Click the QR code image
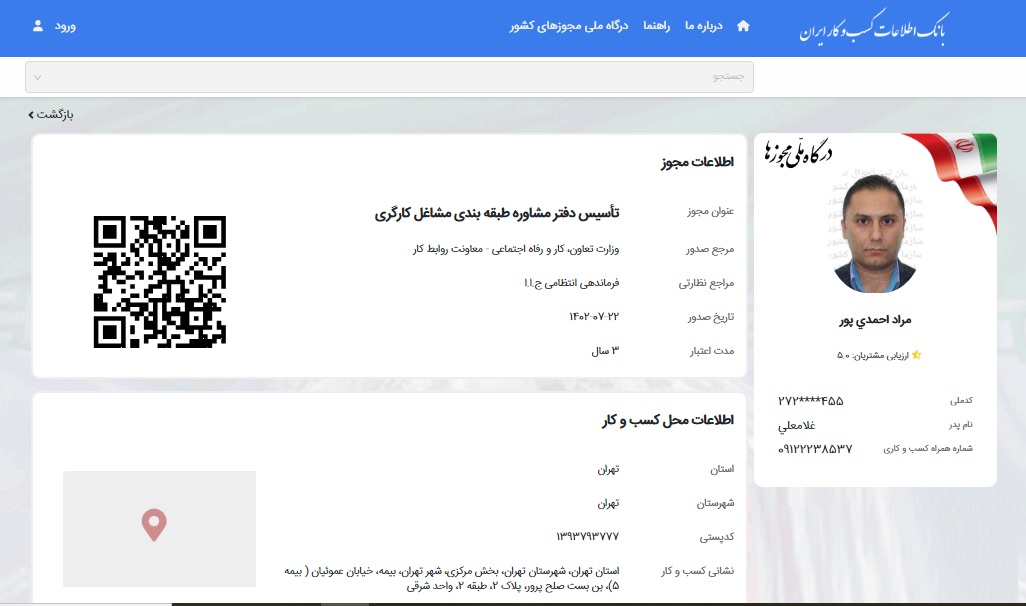The image size is (1026, 606). [x=160, y=281]
